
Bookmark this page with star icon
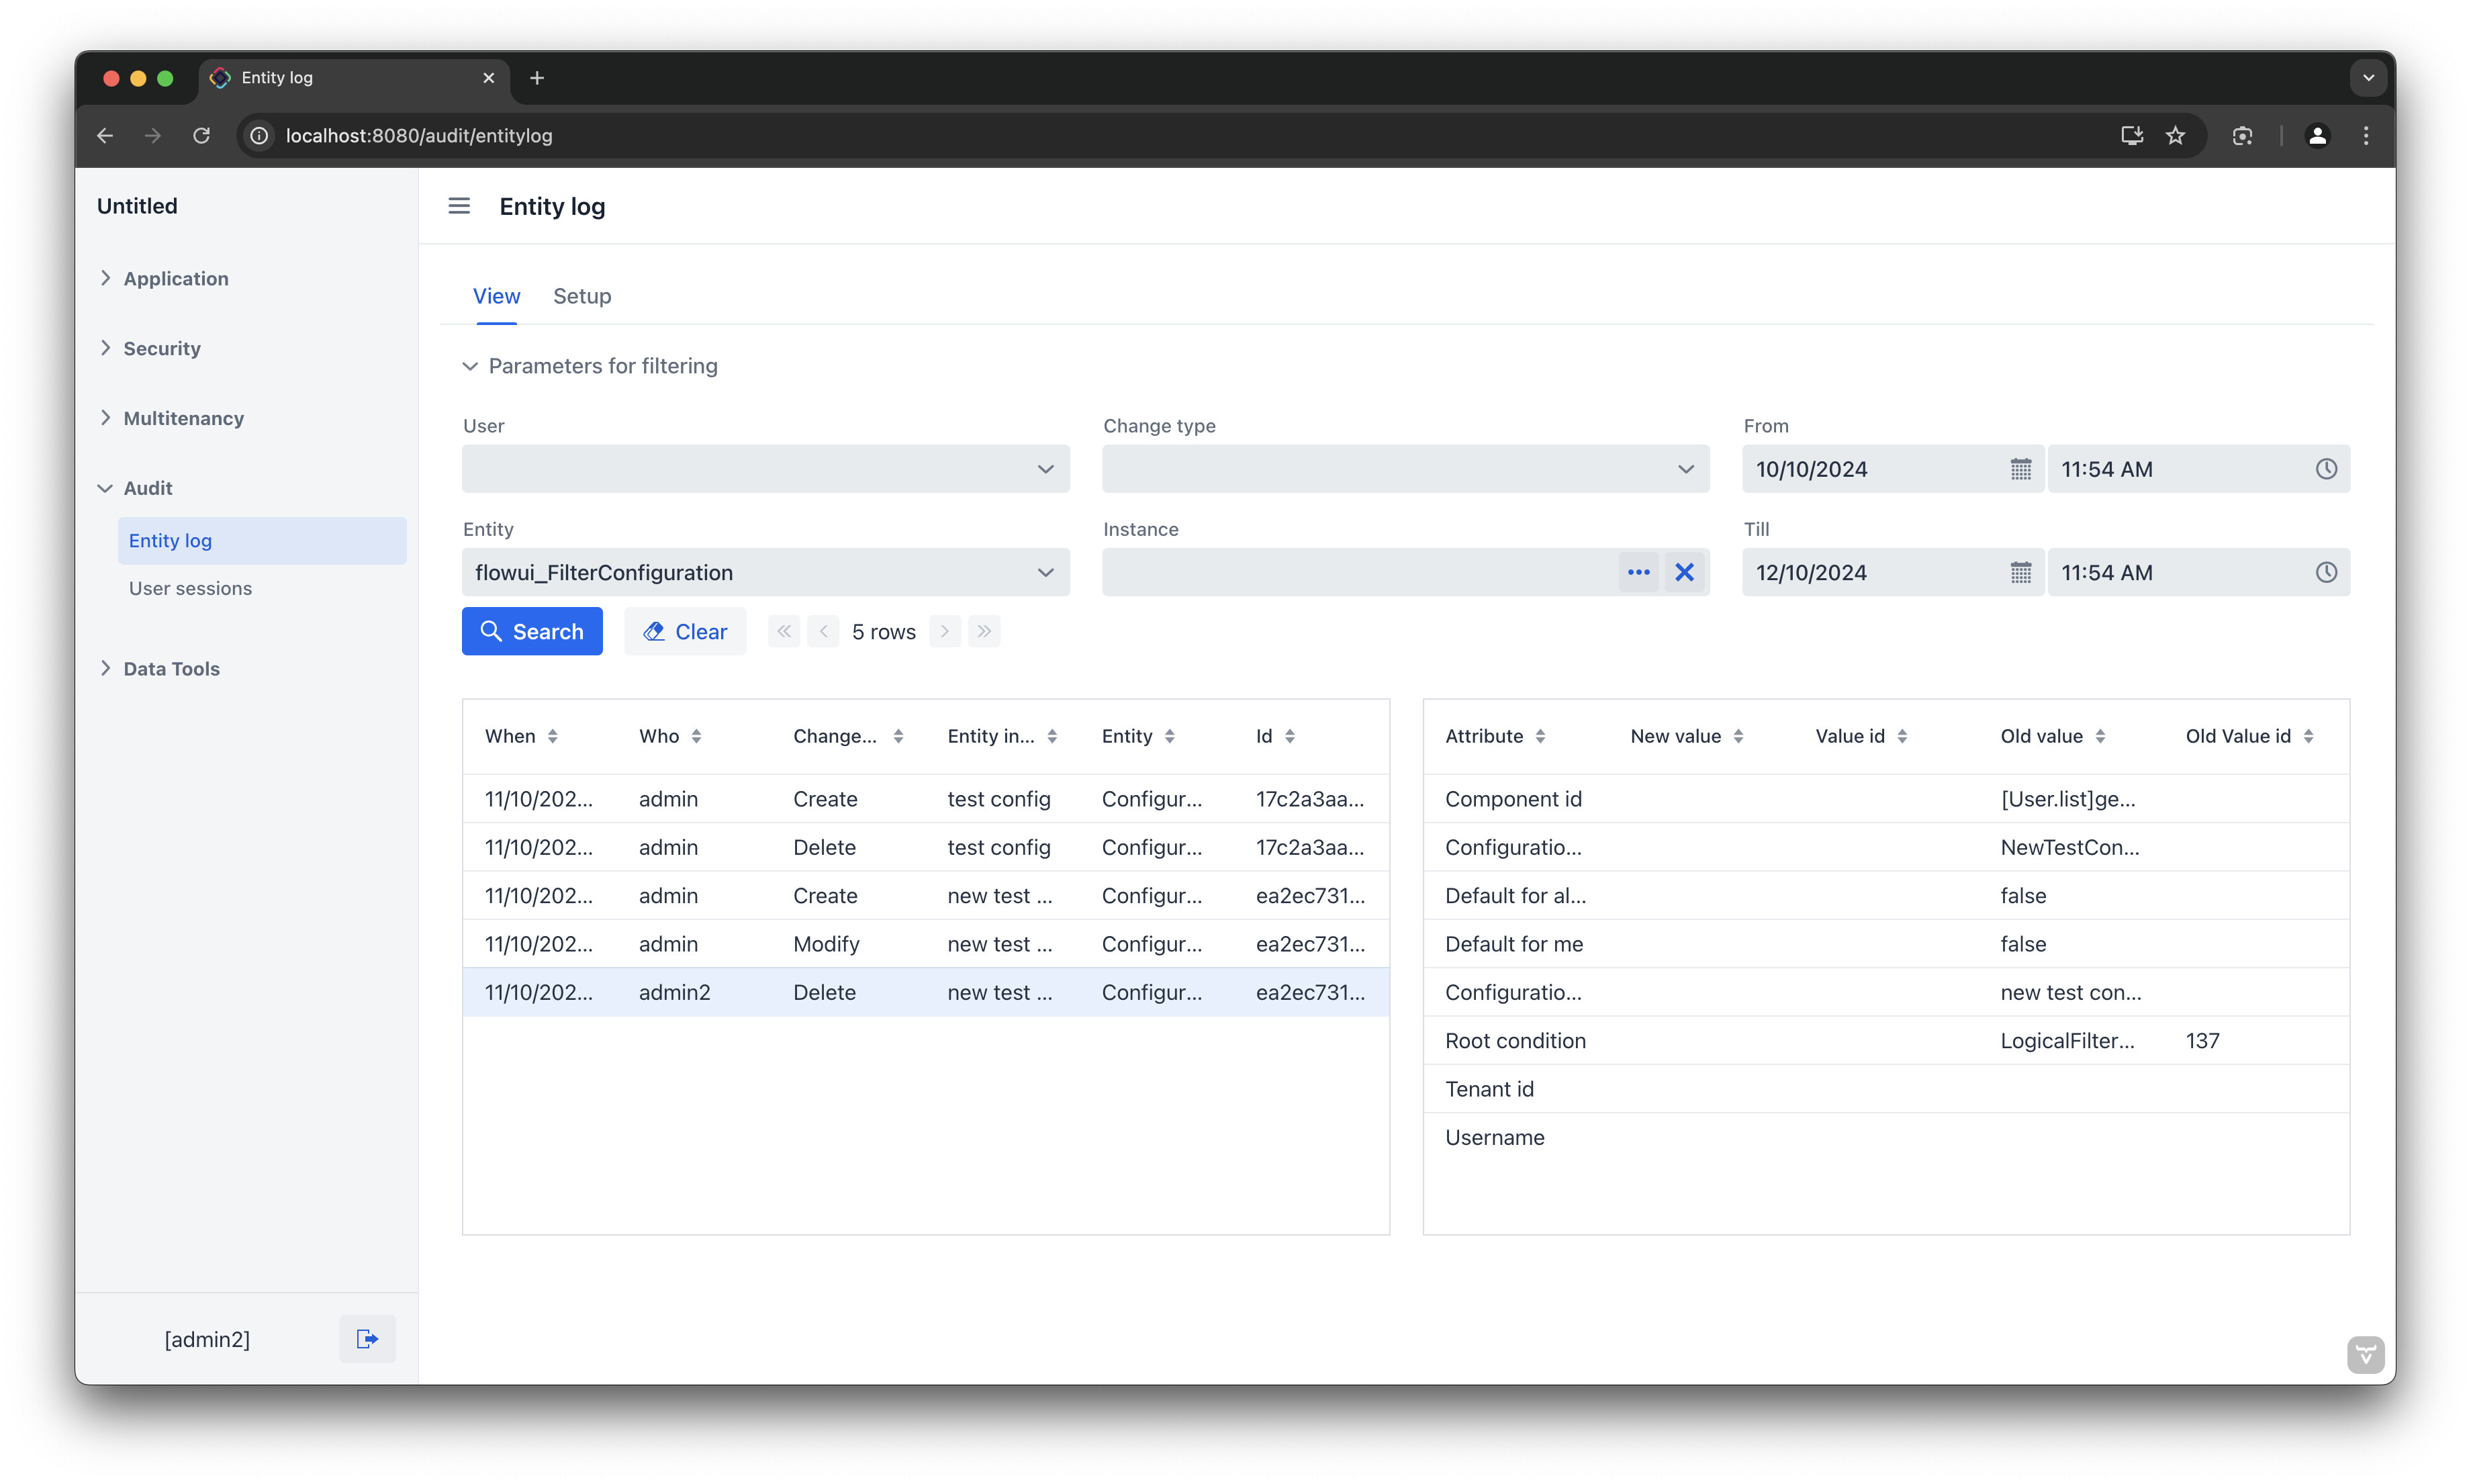[x=2175, y=135]
